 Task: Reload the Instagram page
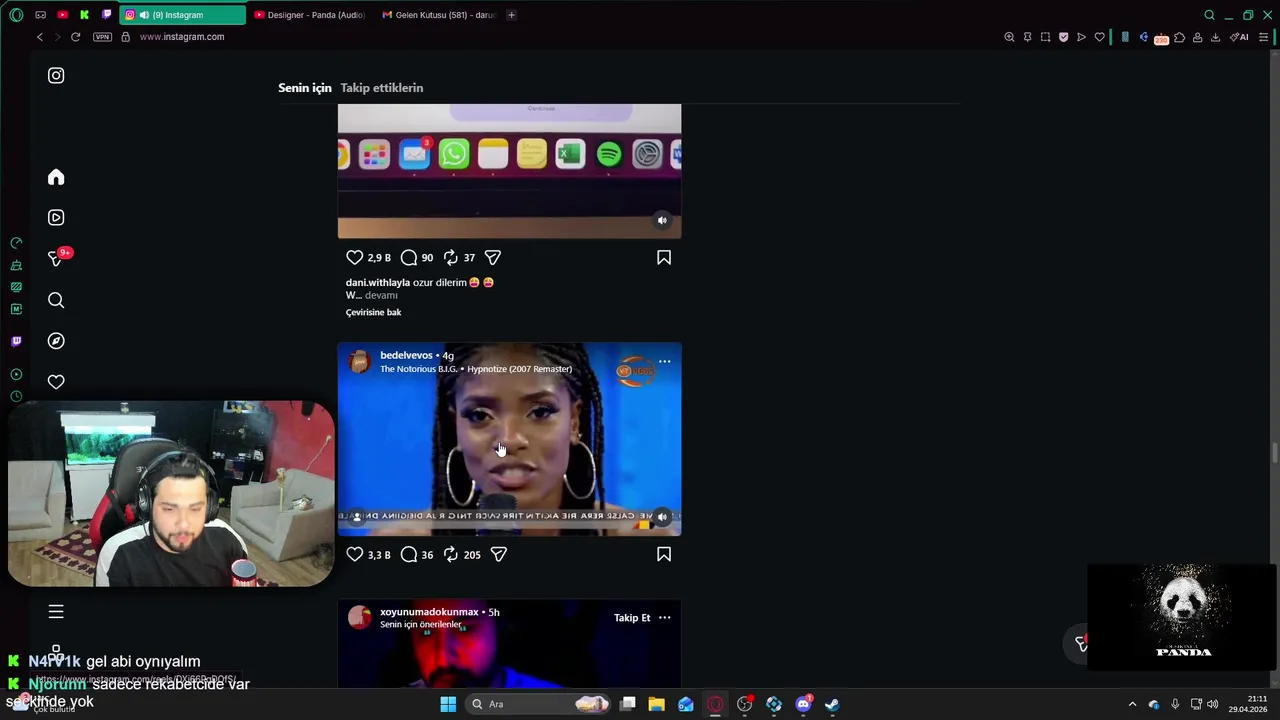(x=75, y=37)
